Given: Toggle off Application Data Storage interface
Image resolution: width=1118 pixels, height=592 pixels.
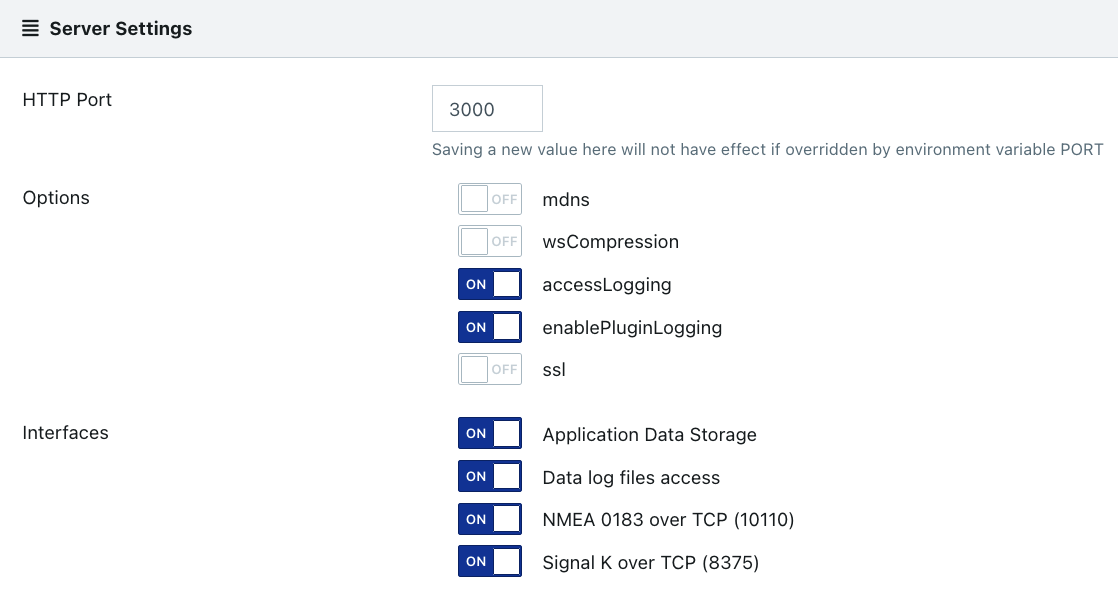Looking at the screenshot, I should click(490, 433).
